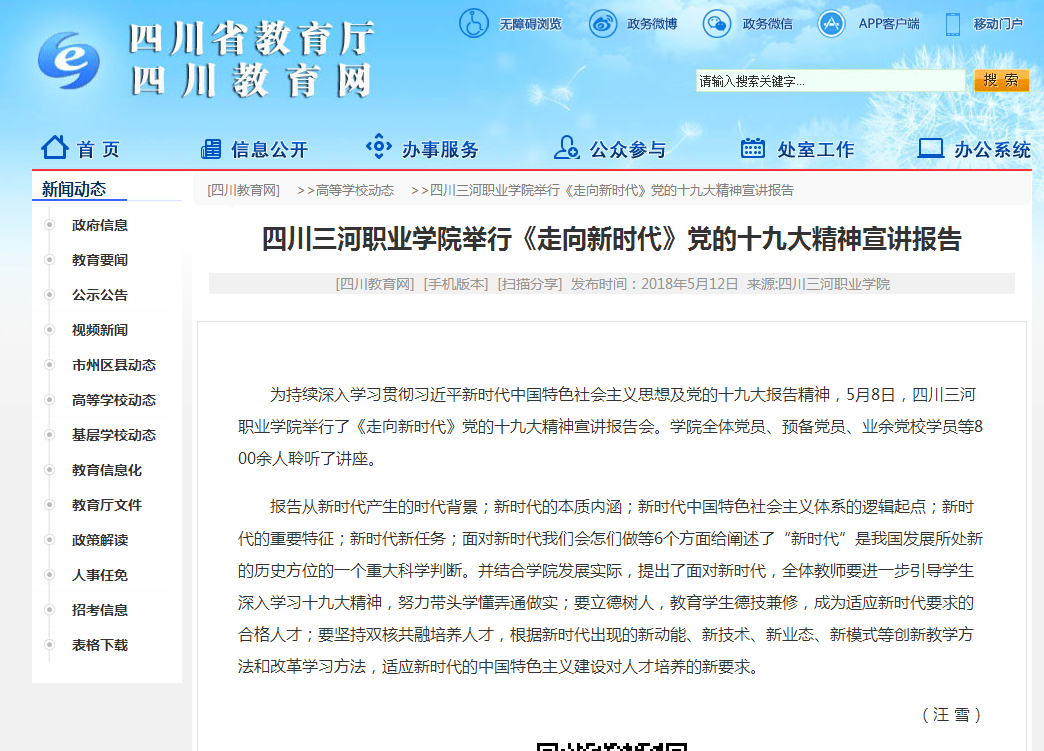Open the 政务微博 Weibo icon

click(x=603, y=23)
